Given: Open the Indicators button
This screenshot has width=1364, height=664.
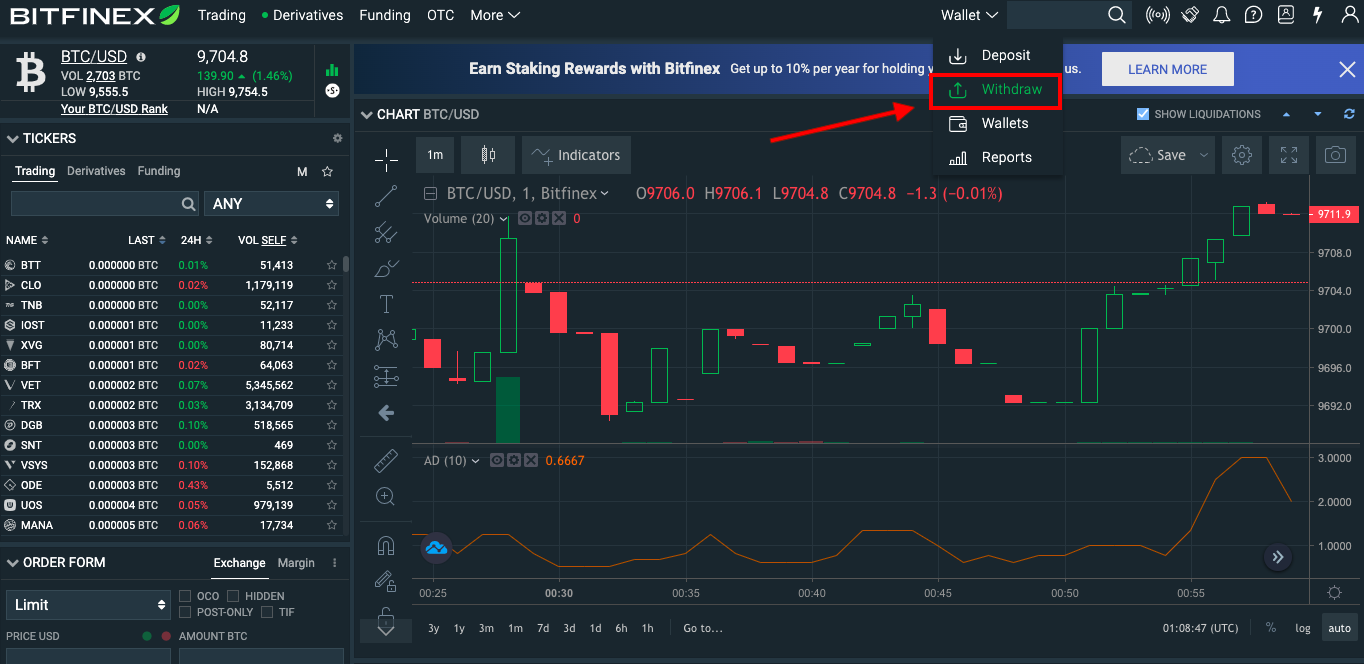Looking at the screenshot, I should pyautogui.click(x=576, y=155).
